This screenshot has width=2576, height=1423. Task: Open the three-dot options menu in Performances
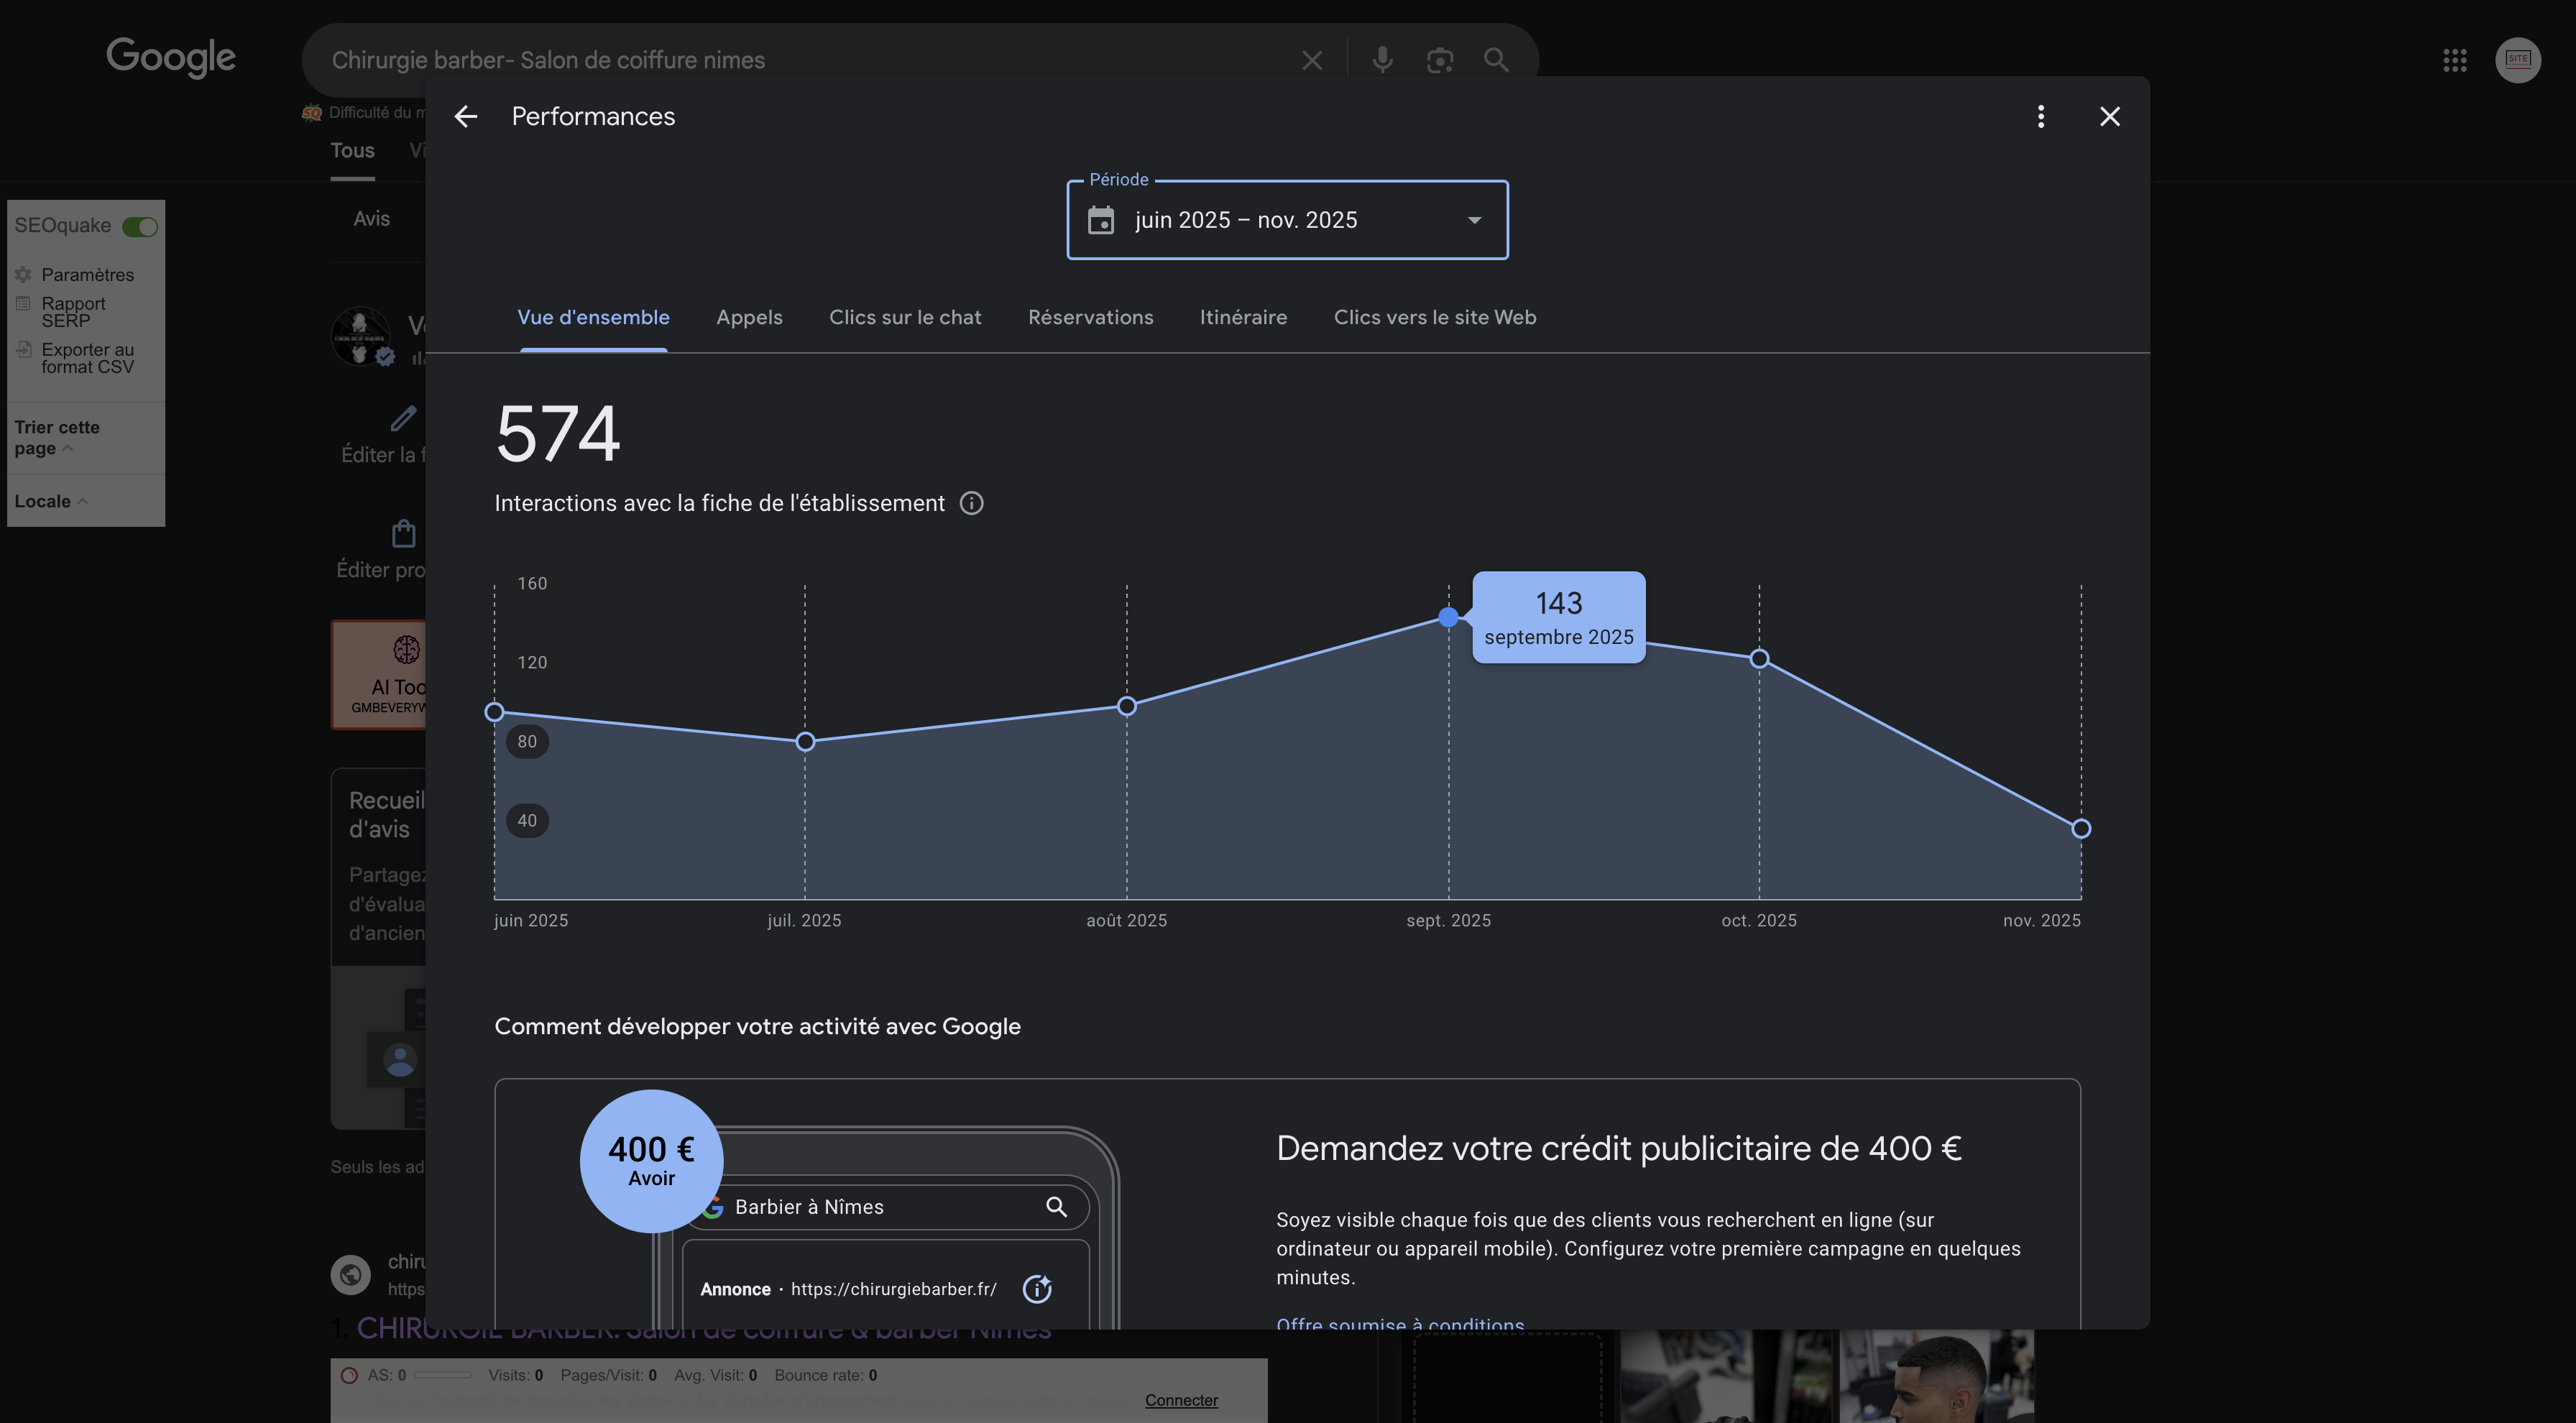[2040, 116]
